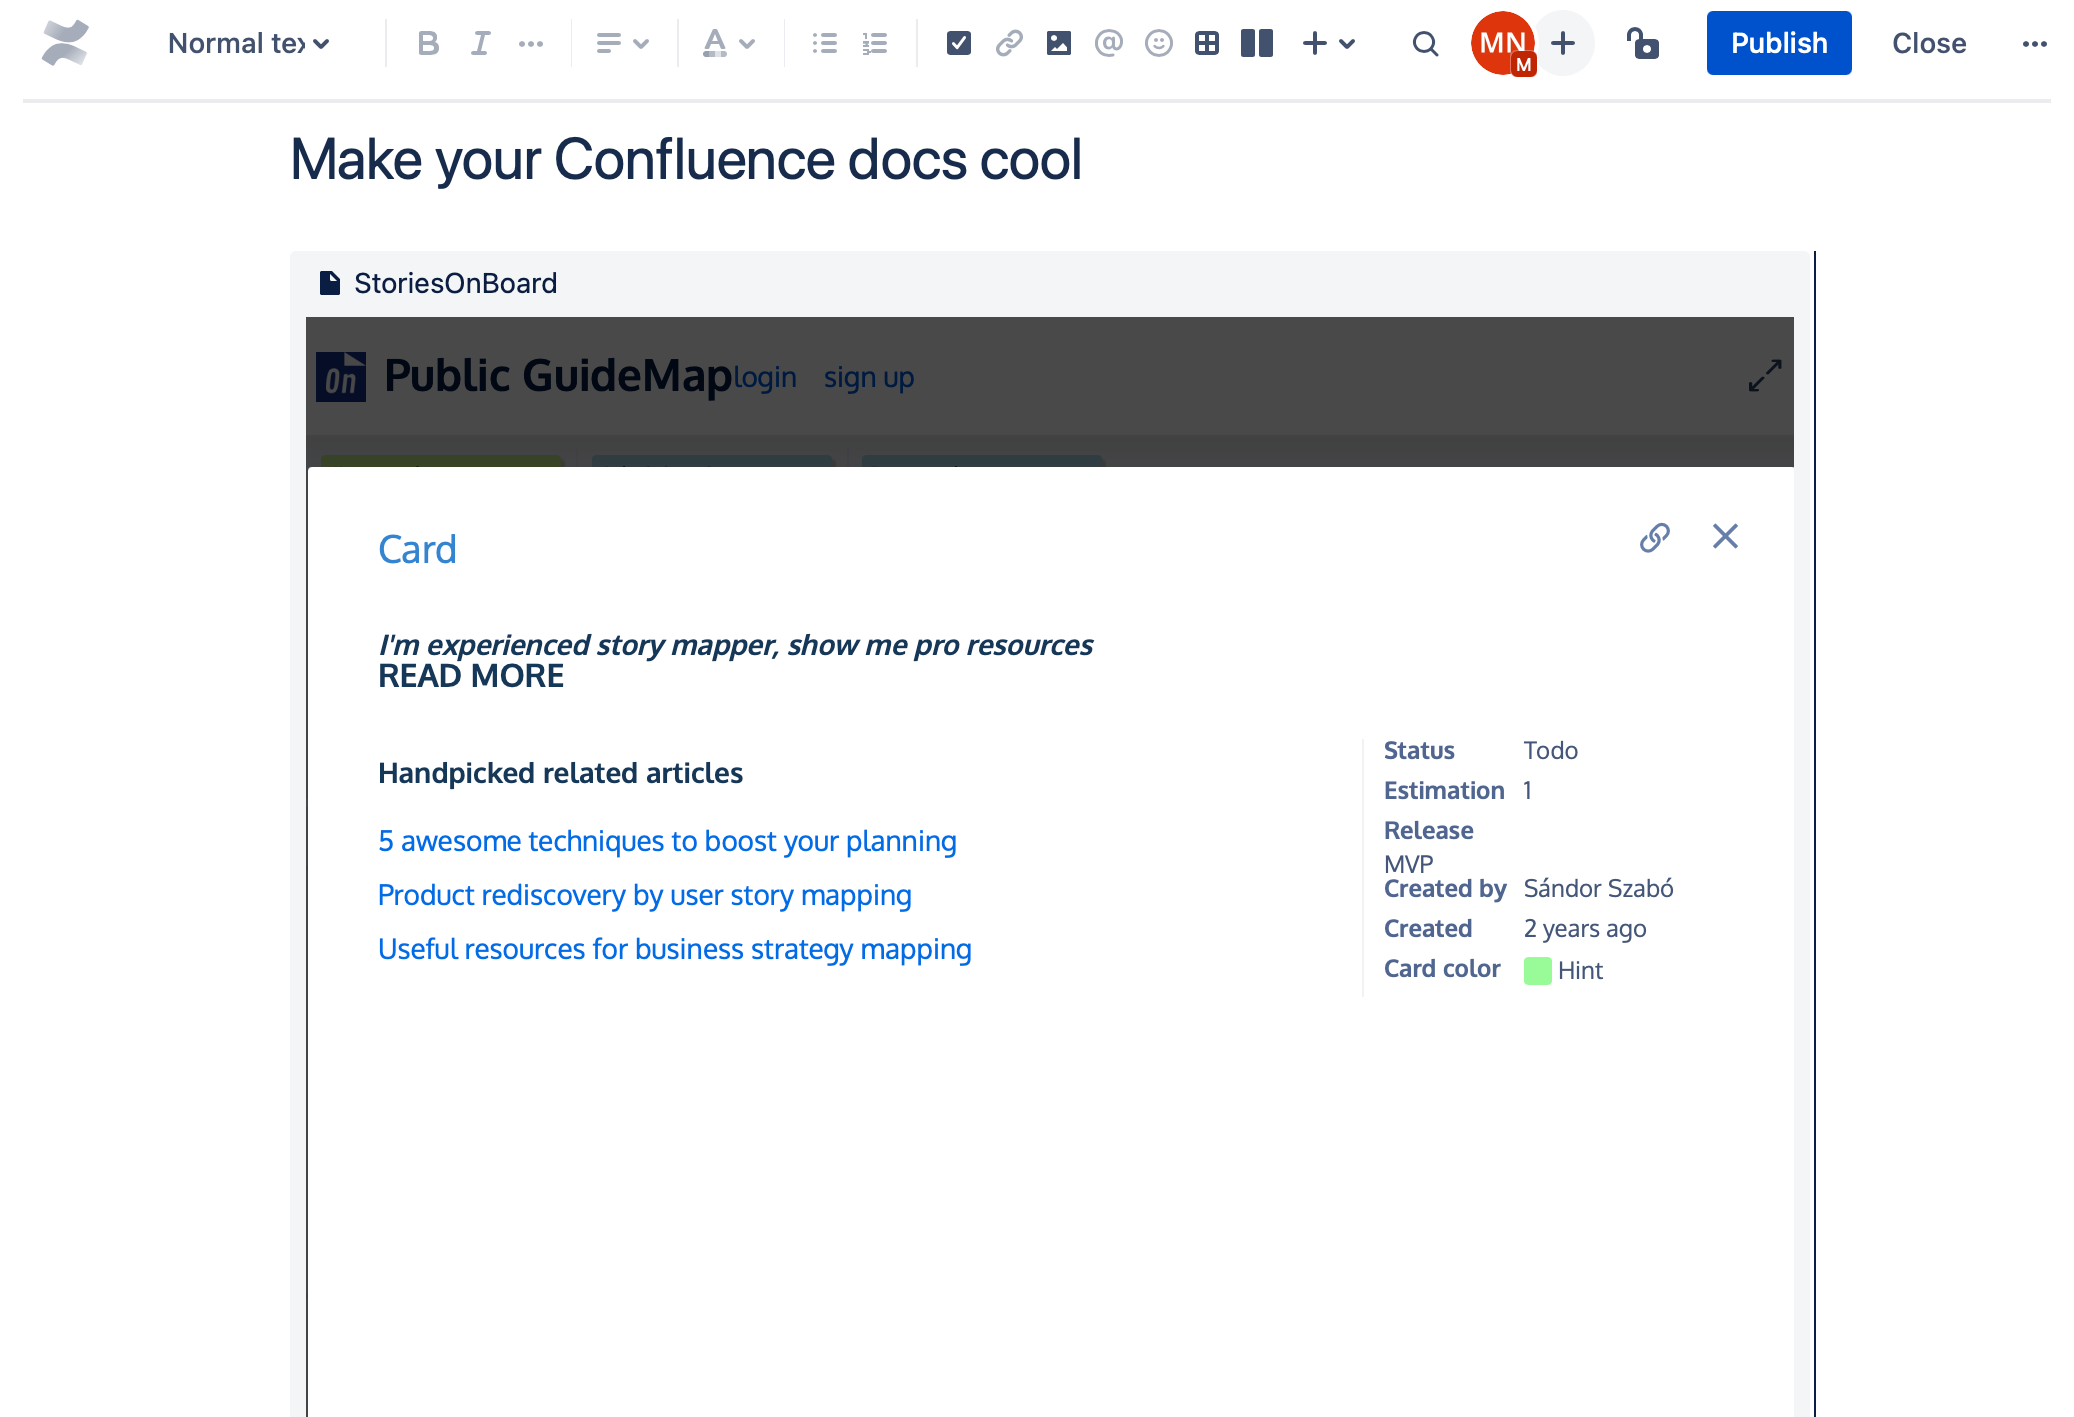Toggle the unrestricted page lock icon
The width and height of the screenshot is (2074, 1417).
point(1643,43)
